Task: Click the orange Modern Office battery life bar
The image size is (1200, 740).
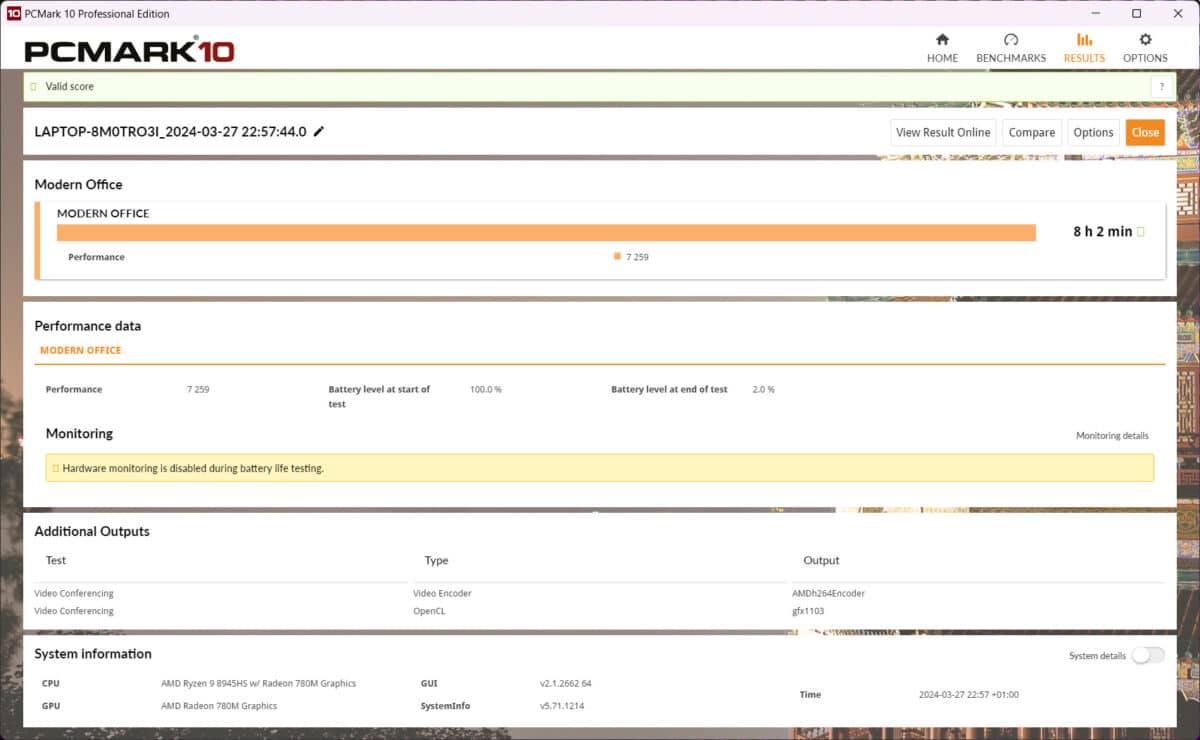Action: click(x=546, y=233)
